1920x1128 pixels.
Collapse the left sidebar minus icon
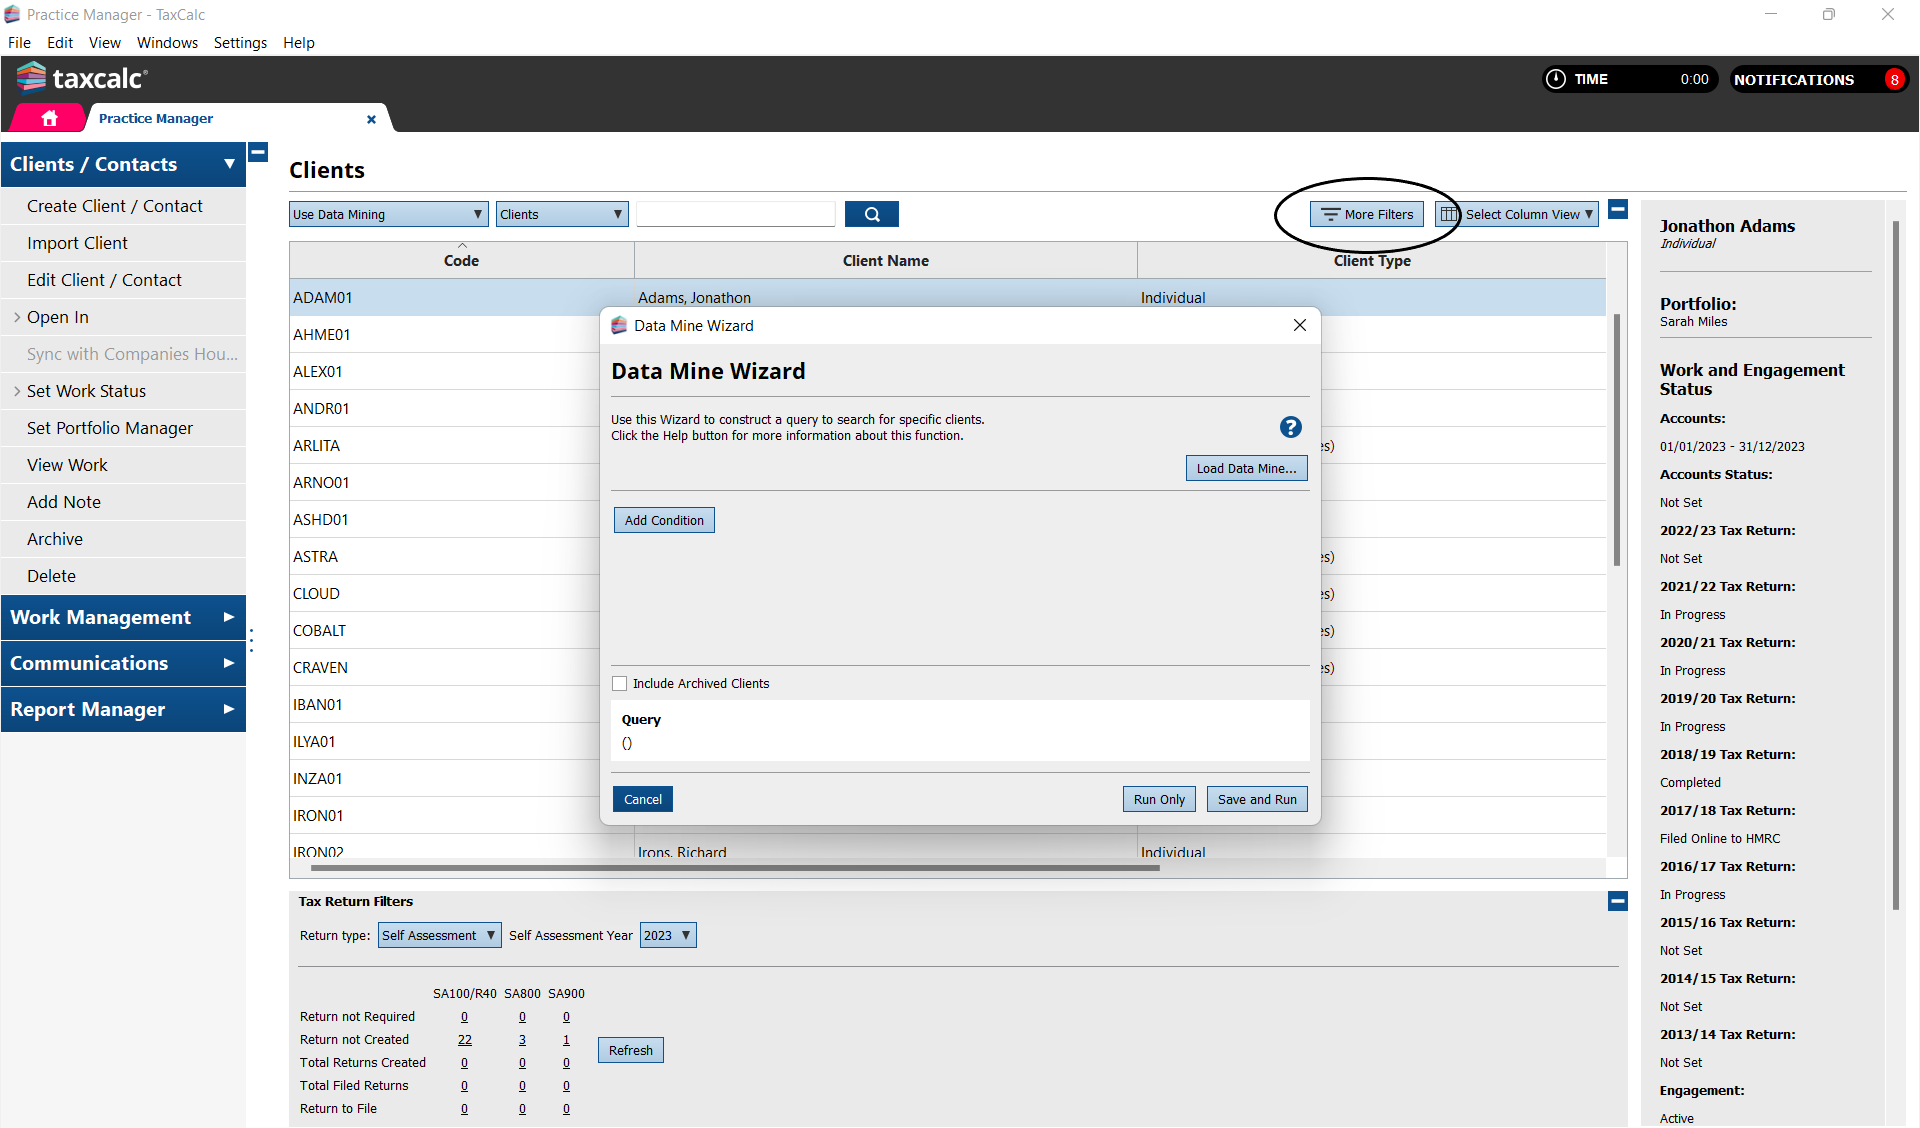click(258, 152)
